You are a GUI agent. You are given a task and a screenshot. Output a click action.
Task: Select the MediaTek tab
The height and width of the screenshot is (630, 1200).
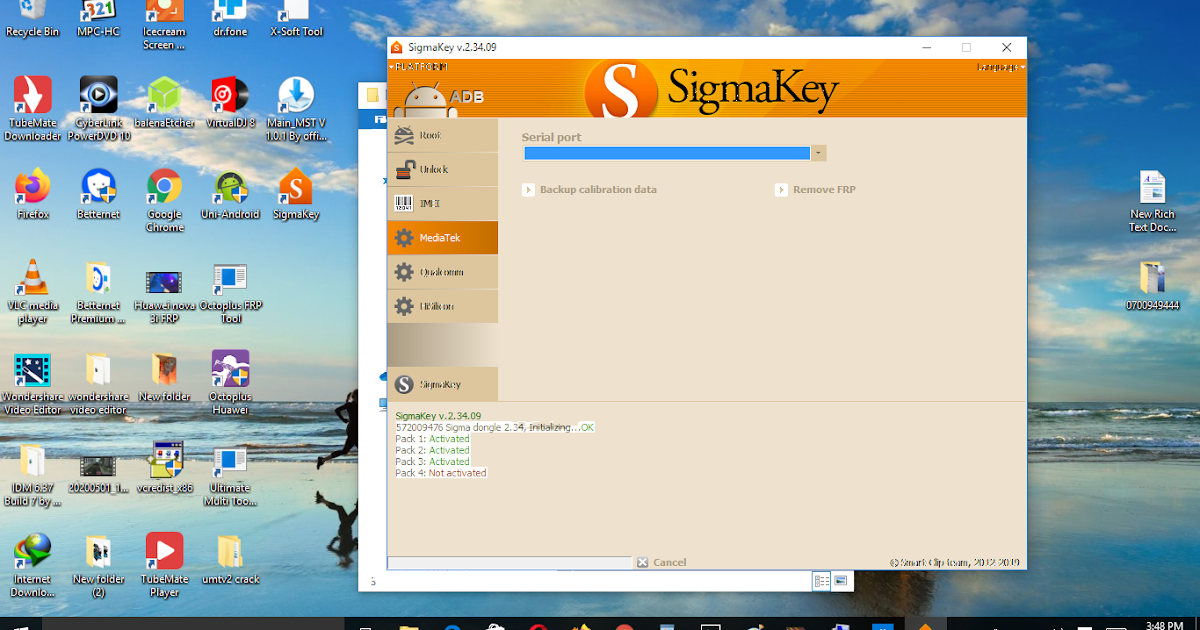[442, 238]
